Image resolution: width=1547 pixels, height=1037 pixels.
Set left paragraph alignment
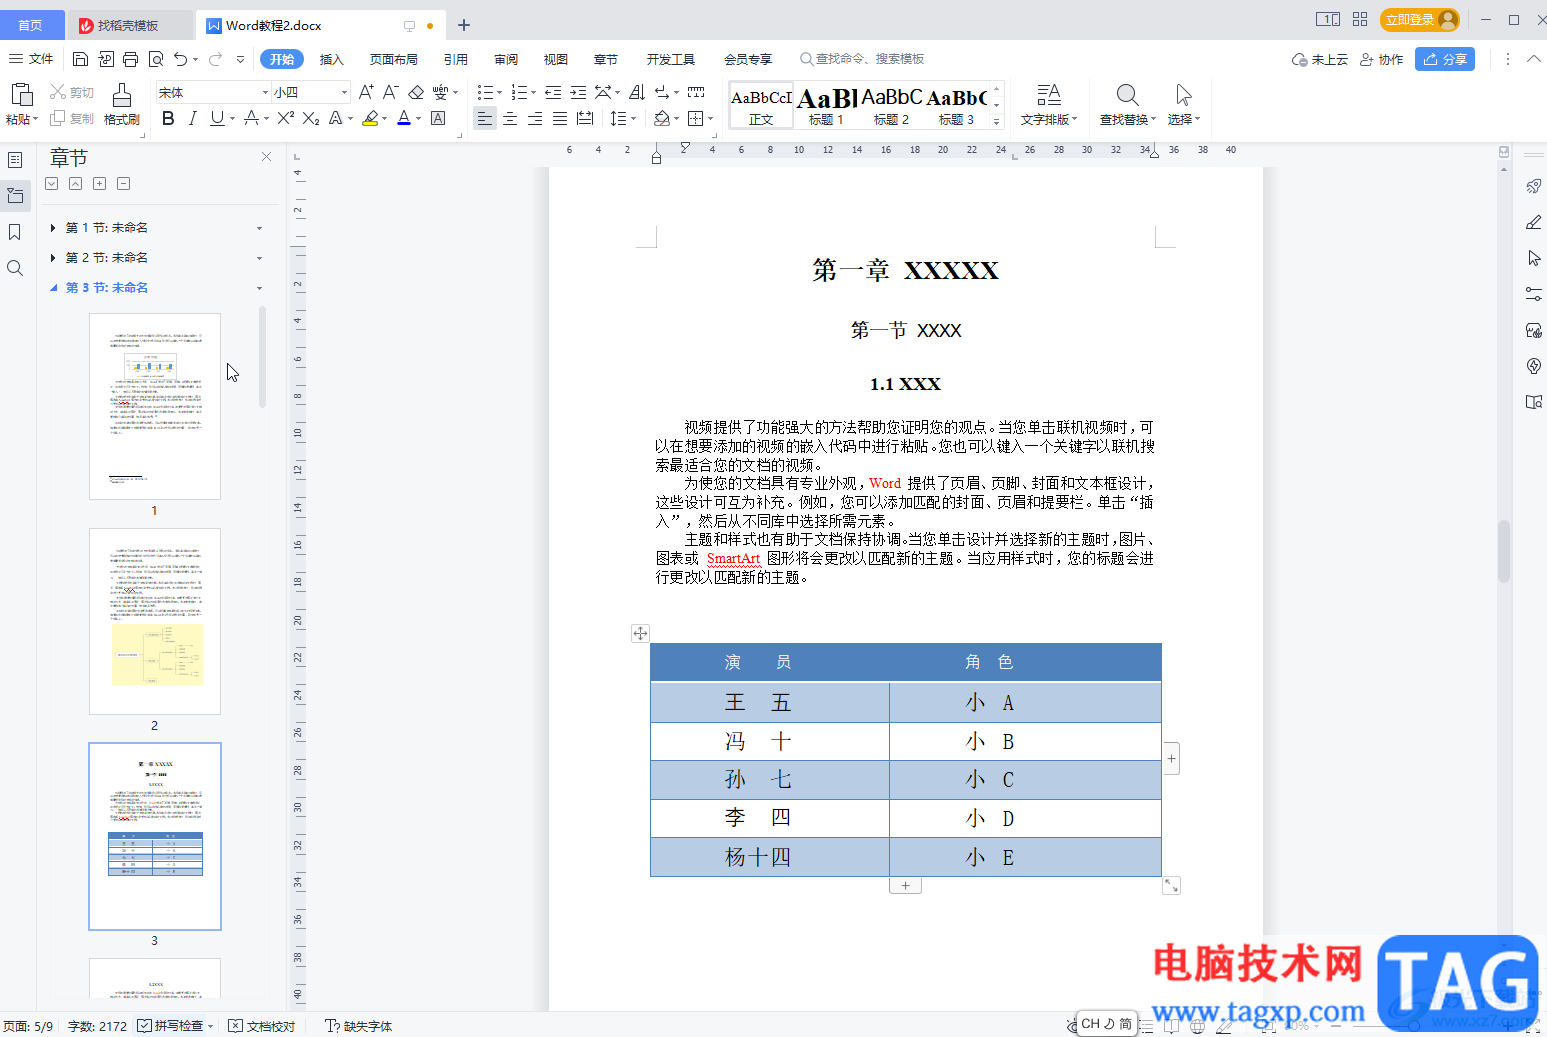[x=485, y=118]
